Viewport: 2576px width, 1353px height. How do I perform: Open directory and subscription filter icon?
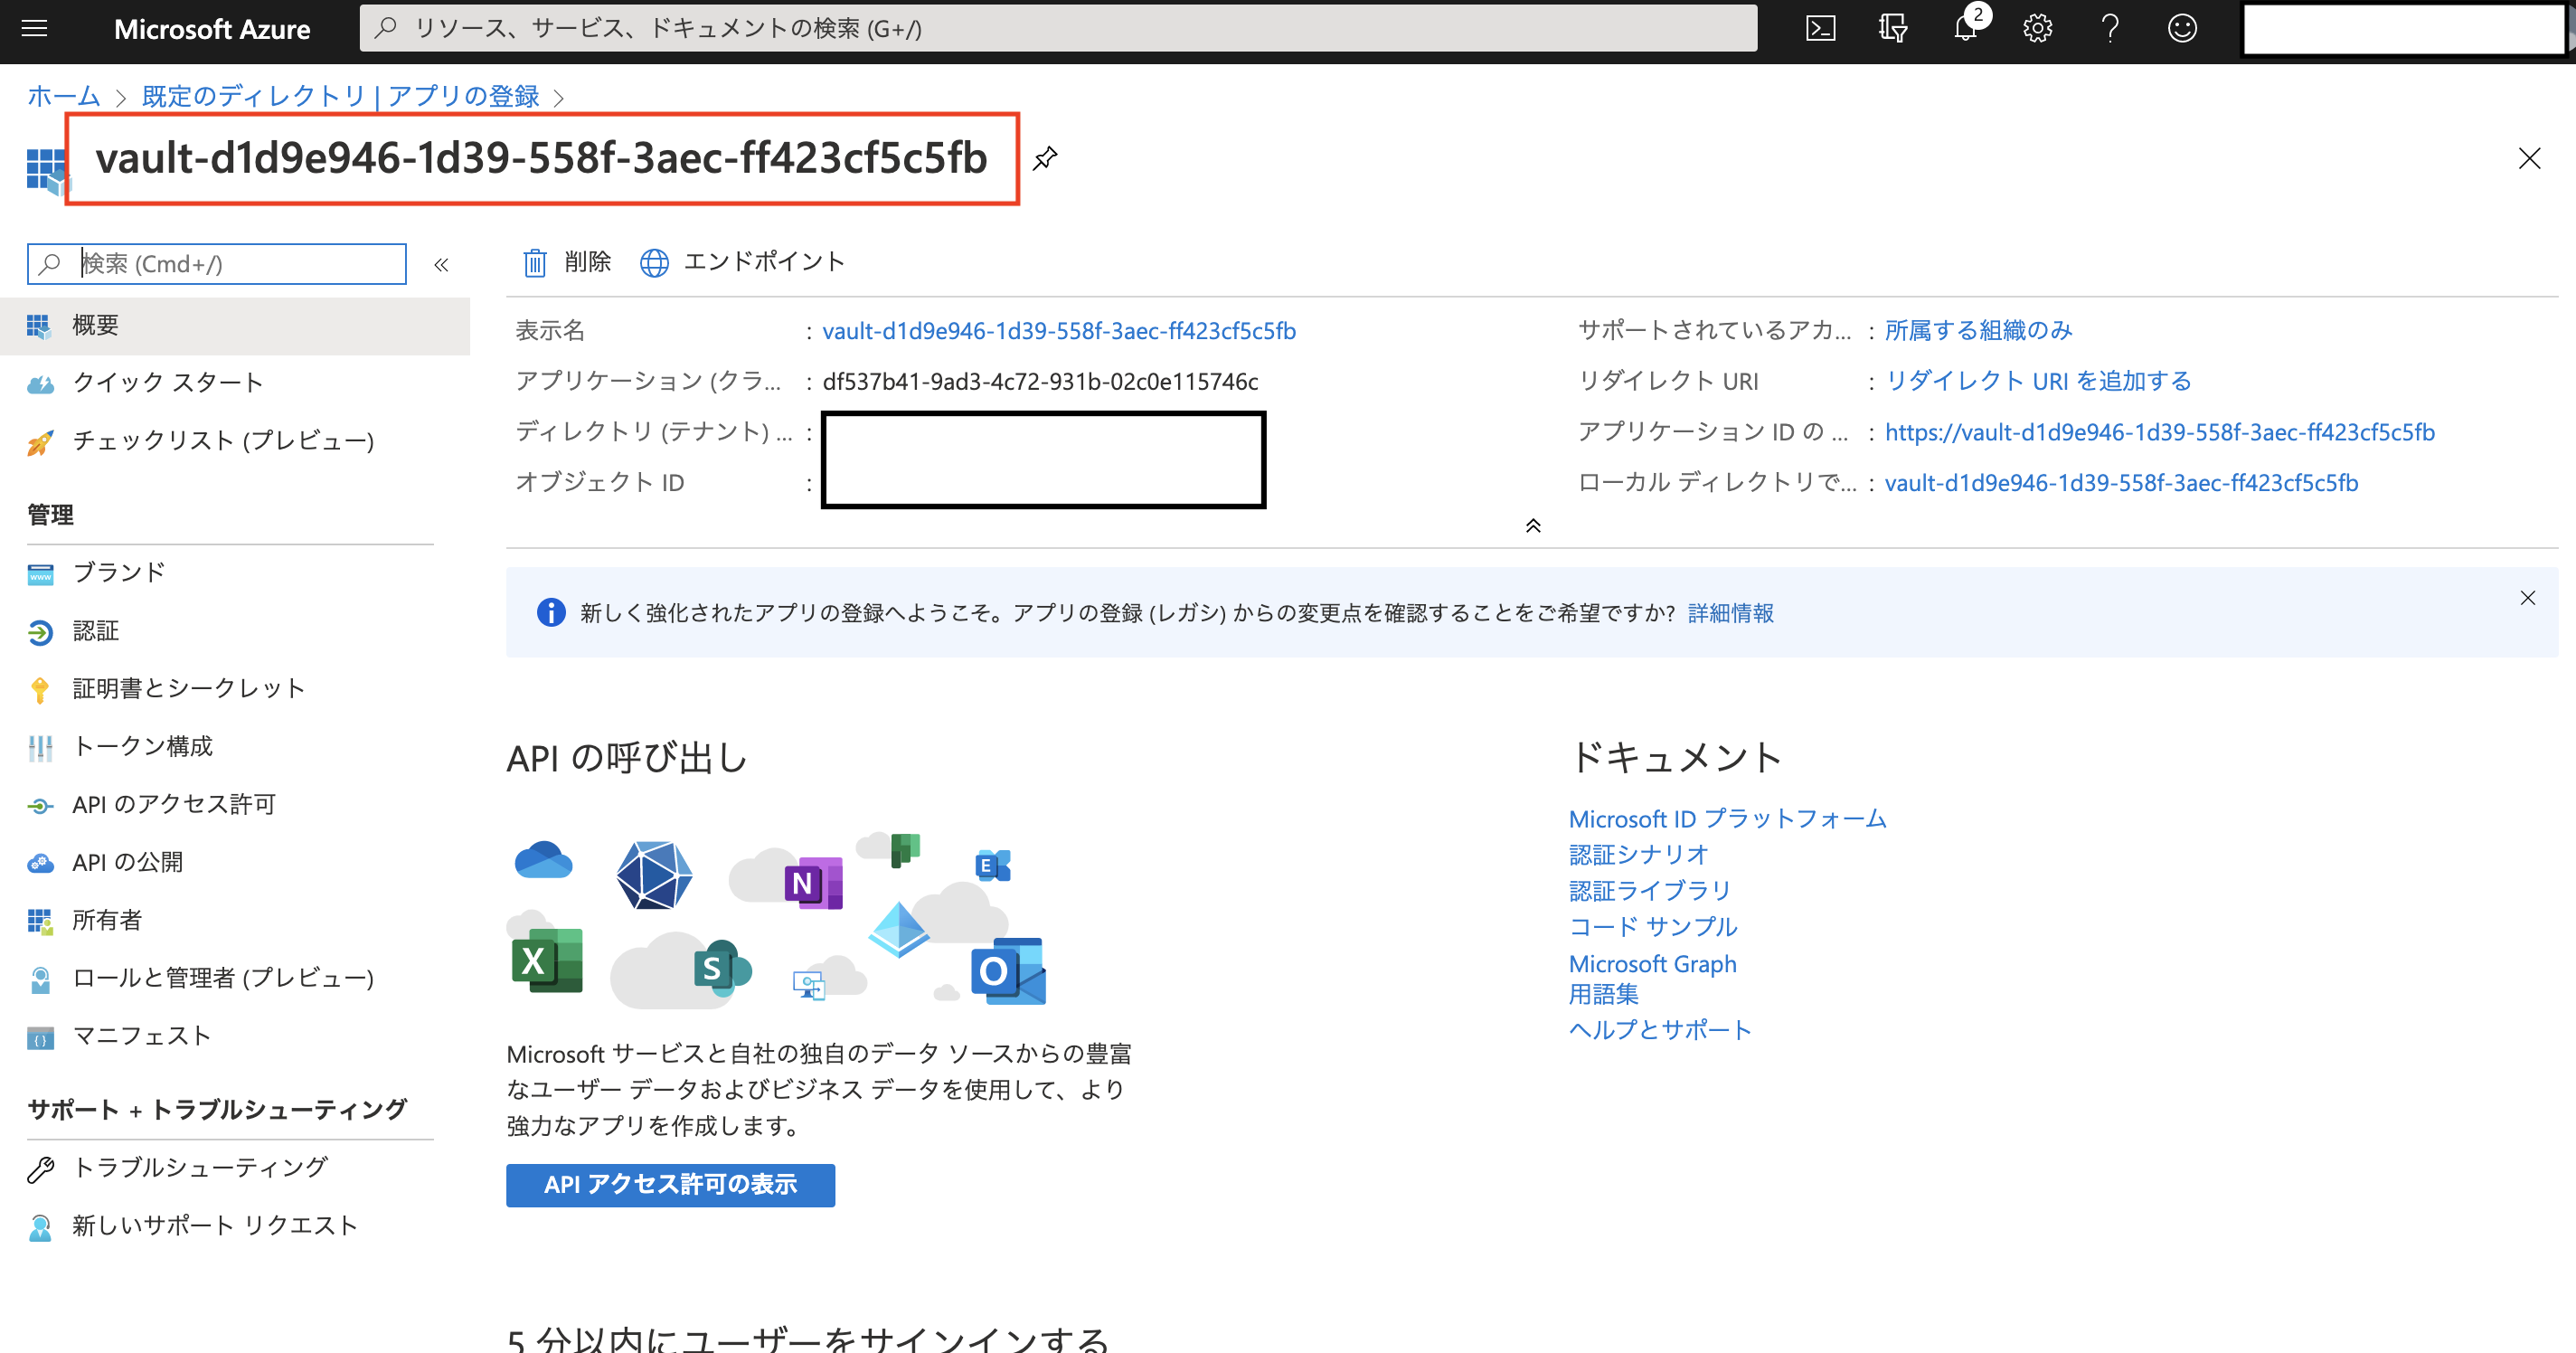tap(1892, 28)
